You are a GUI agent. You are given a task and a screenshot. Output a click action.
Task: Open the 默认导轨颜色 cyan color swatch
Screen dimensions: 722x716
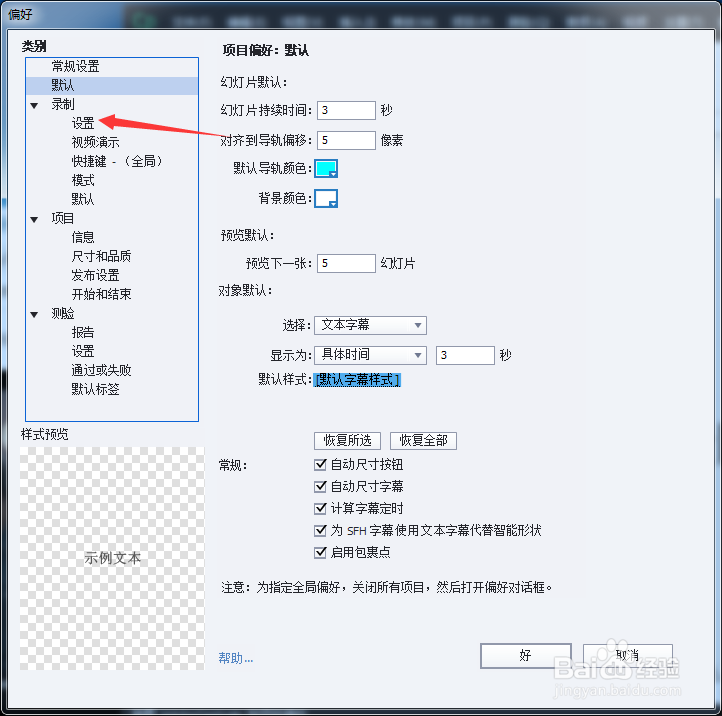coord(326,169)
